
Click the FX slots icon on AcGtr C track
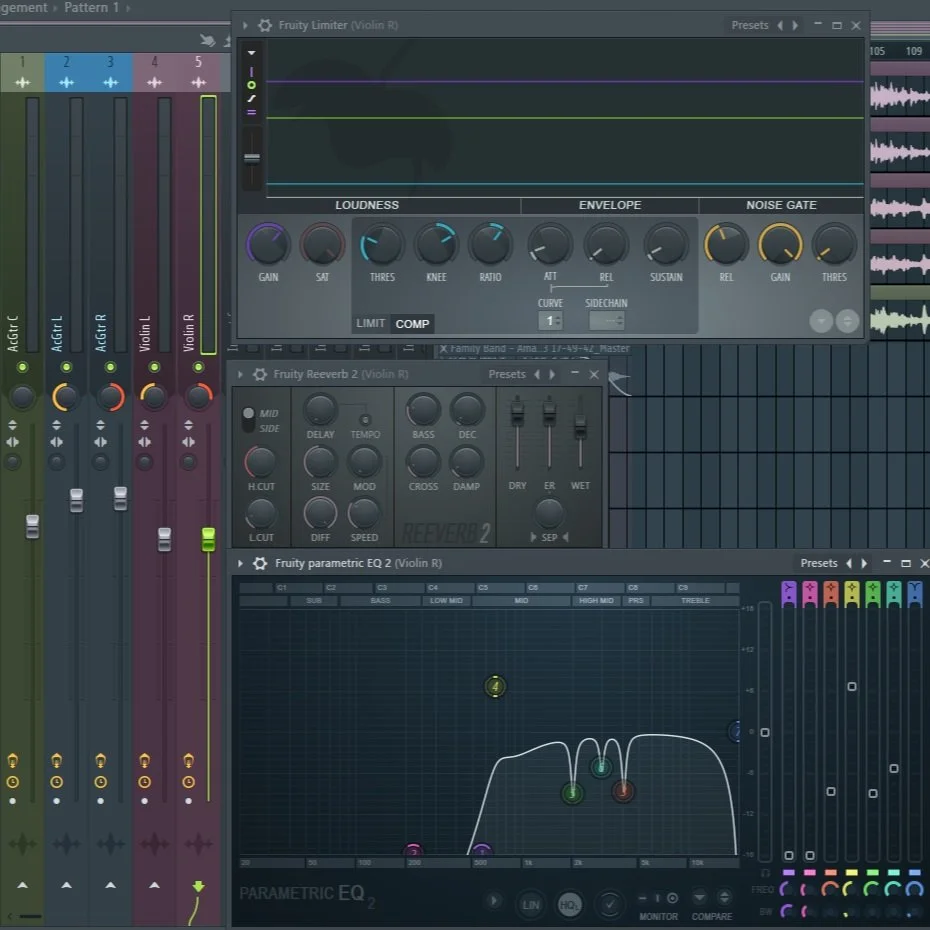[12, 760]
